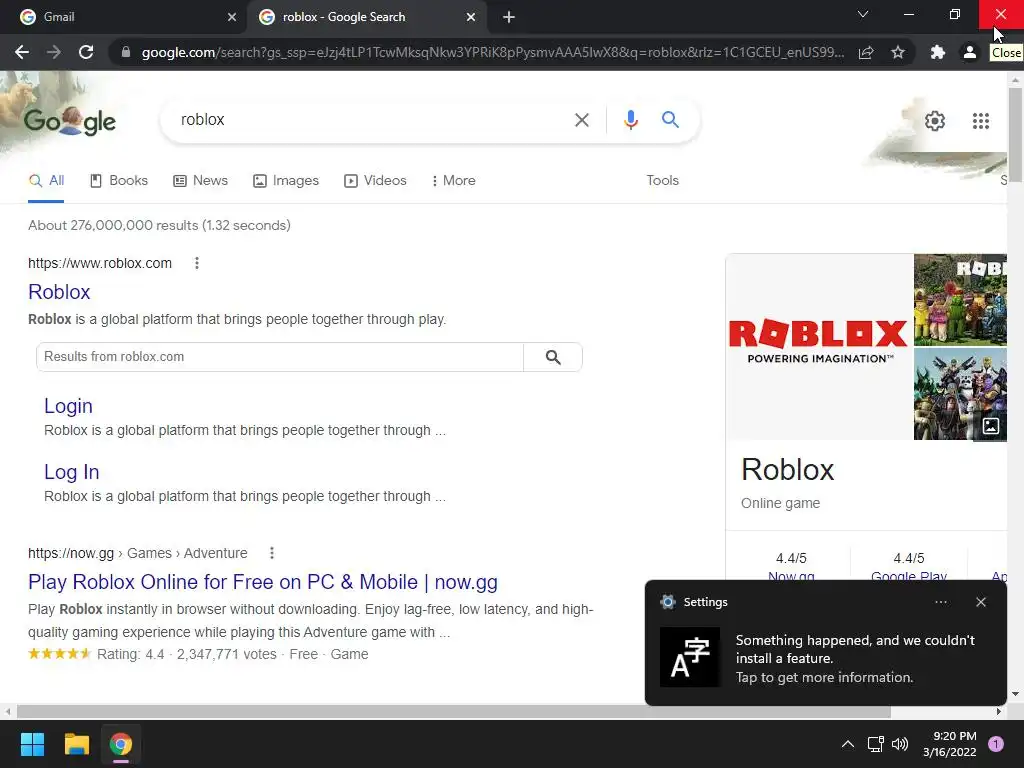Open the notification center badge
This screenshot has height=768, width=1024.
coord(996,744)
